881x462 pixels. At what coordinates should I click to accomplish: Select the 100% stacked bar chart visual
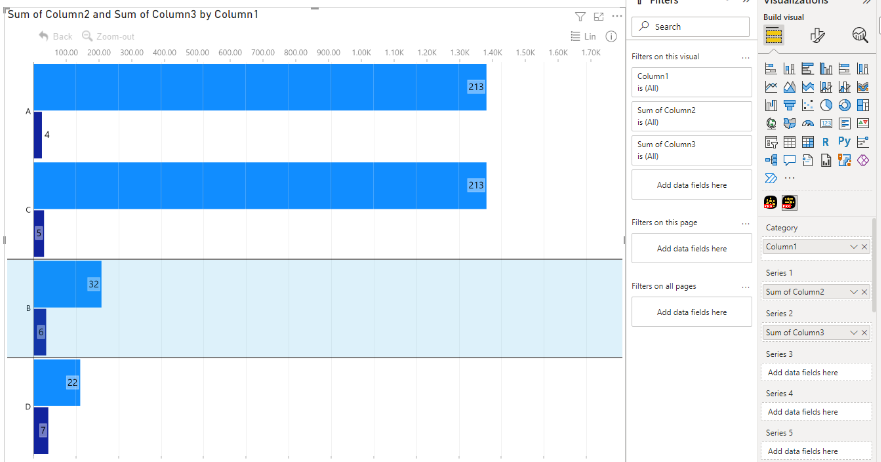click(844, 69)
